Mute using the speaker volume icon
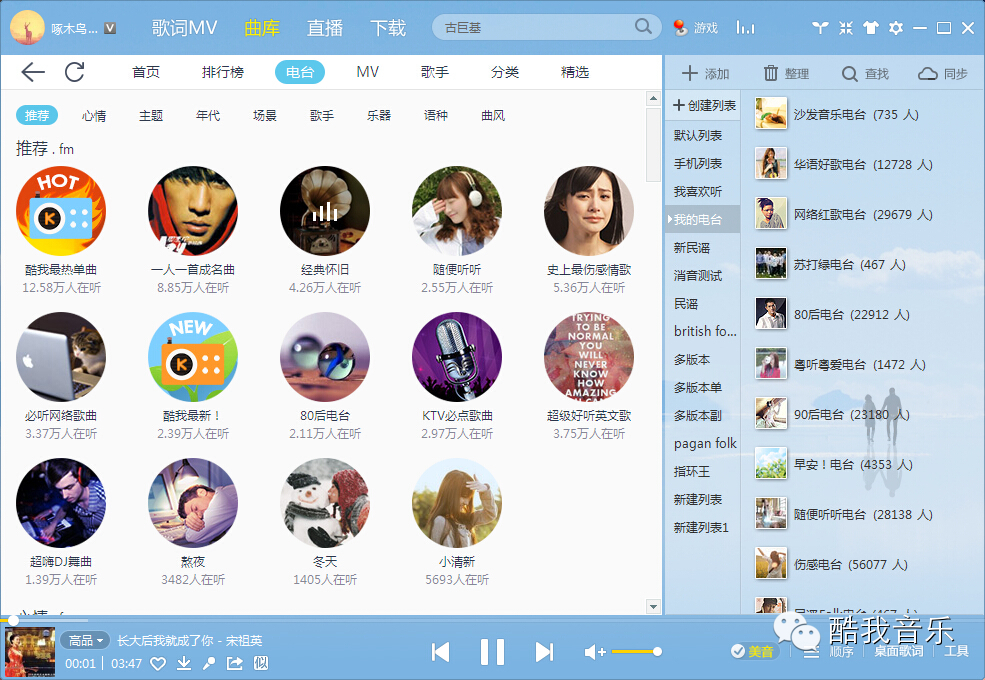985x680 pixels. (594, 652)
